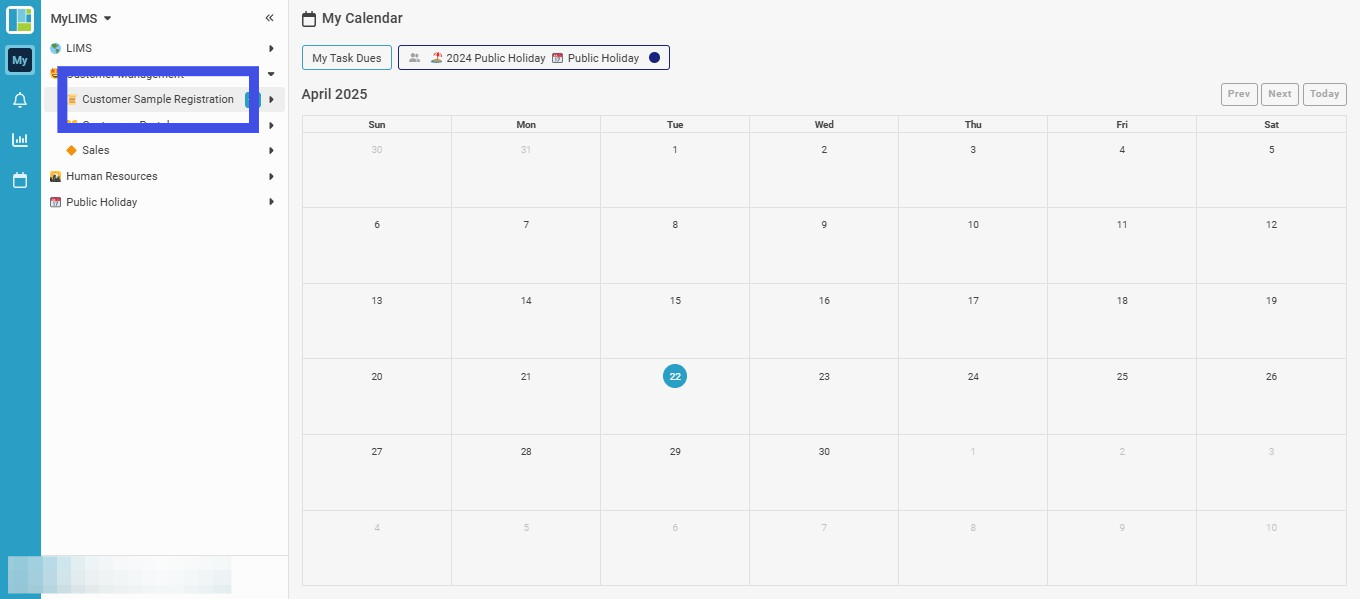Click the orange diamond Sales icon
This screenshot has width=1360, height=599.
pyautogui.click(x=72, y=150)
